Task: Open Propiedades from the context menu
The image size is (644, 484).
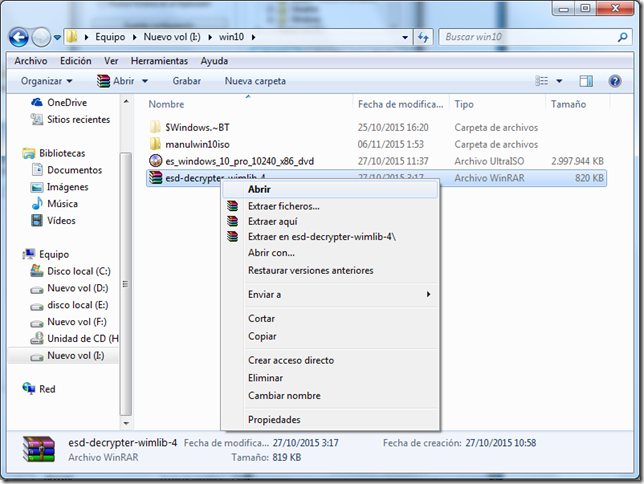Action: [x=330, y=419]
